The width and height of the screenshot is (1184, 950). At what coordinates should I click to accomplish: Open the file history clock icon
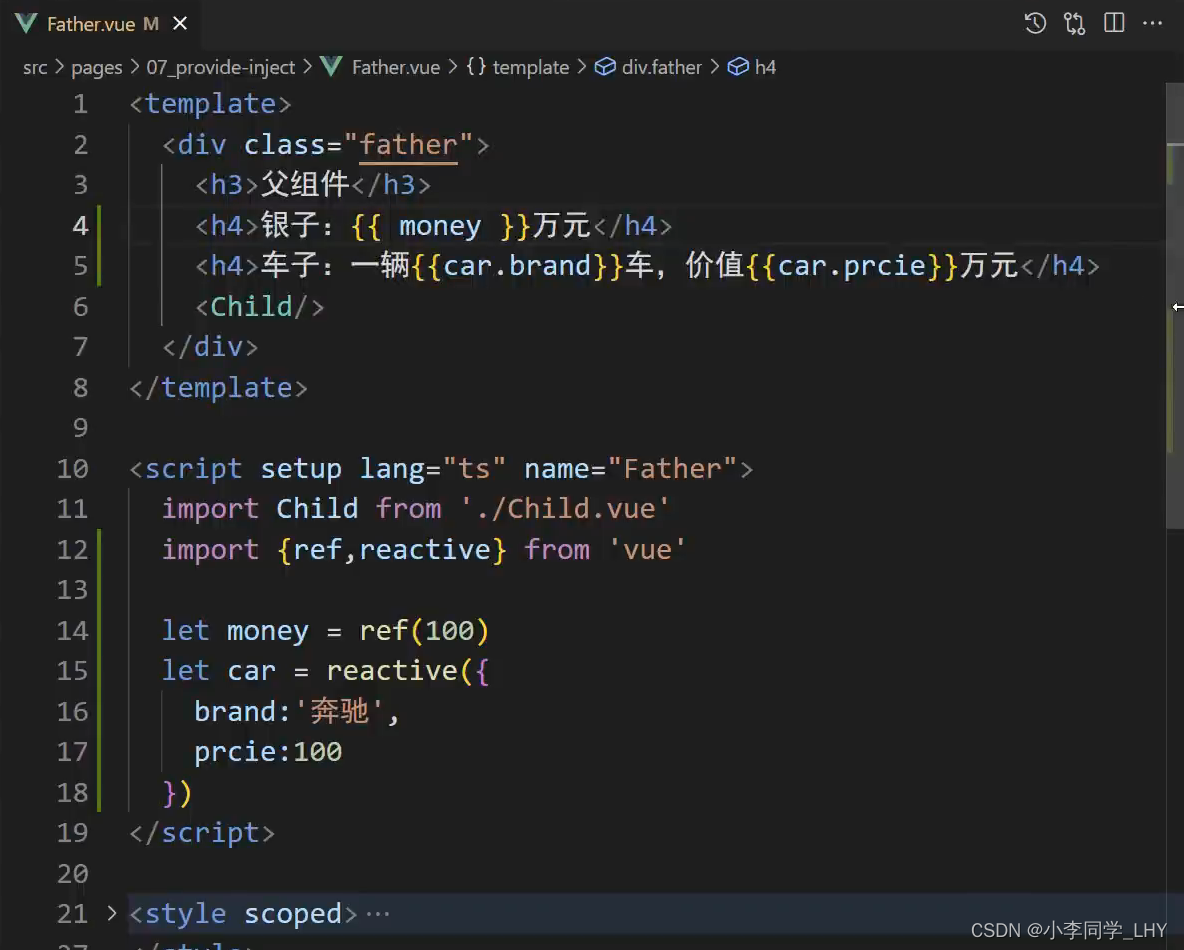pos(1035,24)
